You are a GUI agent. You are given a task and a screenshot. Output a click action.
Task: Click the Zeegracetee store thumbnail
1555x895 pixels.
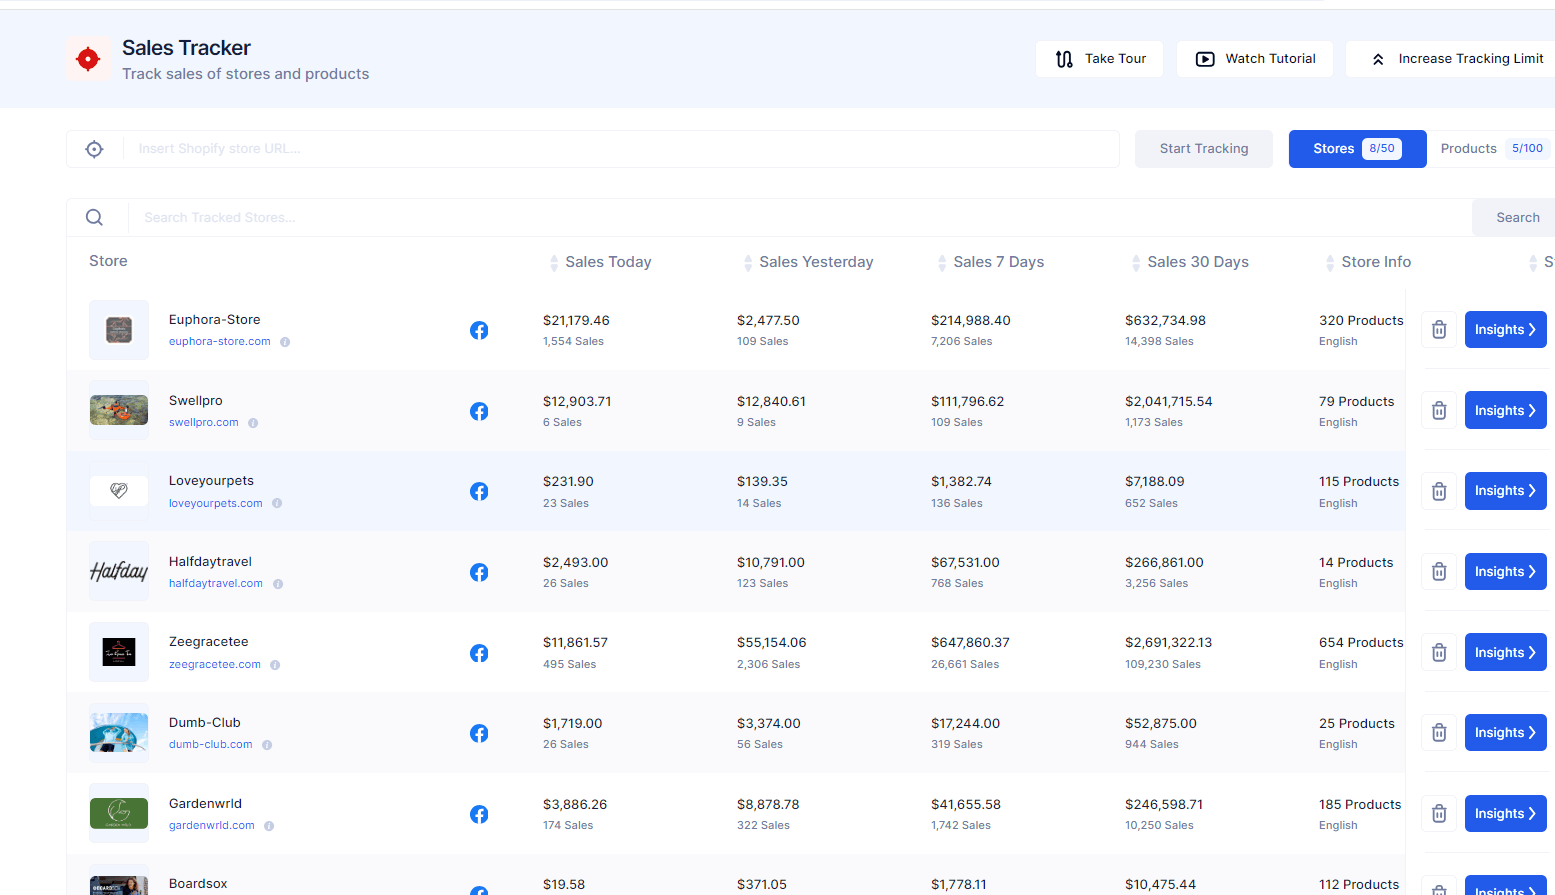[119, 652]
